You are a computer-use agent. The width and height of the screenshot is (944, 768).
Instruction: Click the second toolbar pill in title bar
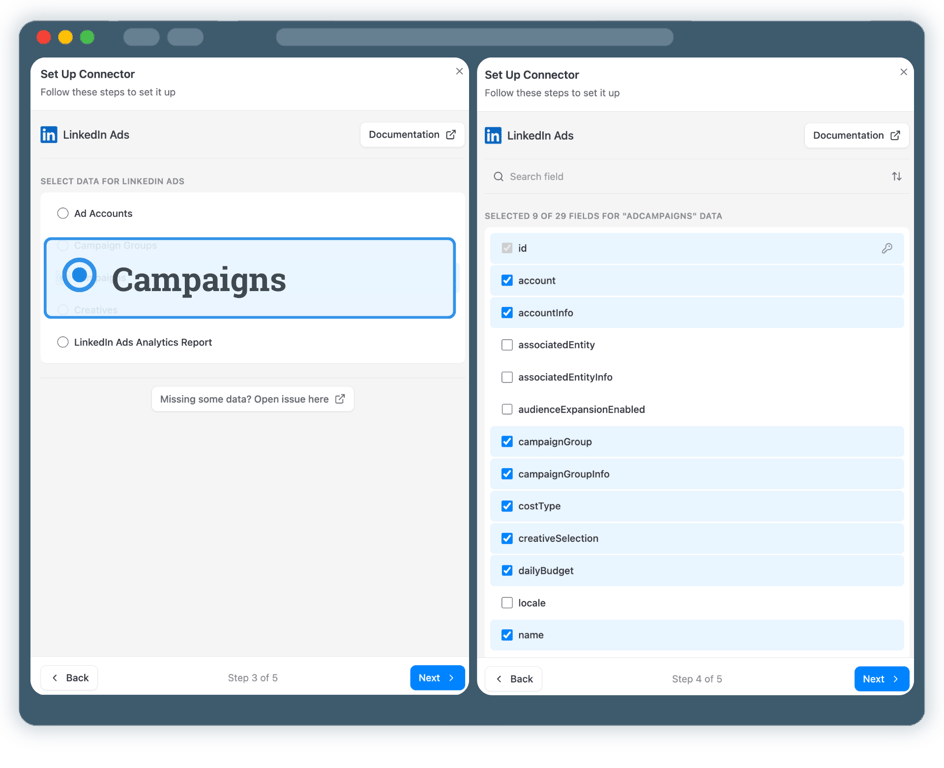coord(185,37)
